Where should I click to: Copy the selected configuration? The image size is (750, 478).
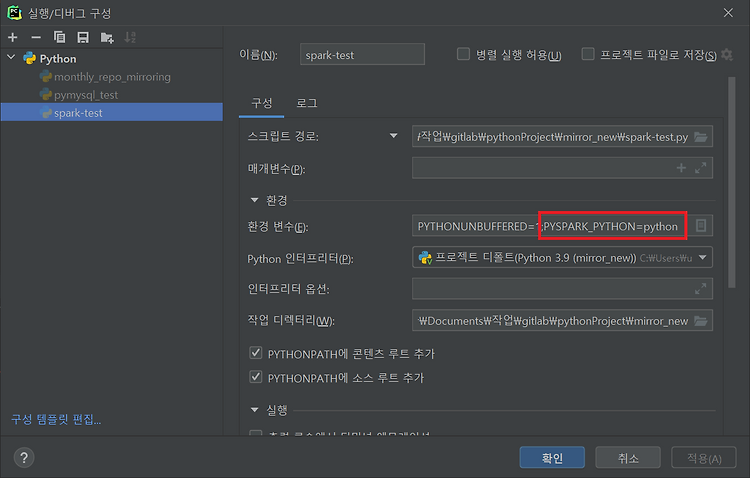coord(59,37)
